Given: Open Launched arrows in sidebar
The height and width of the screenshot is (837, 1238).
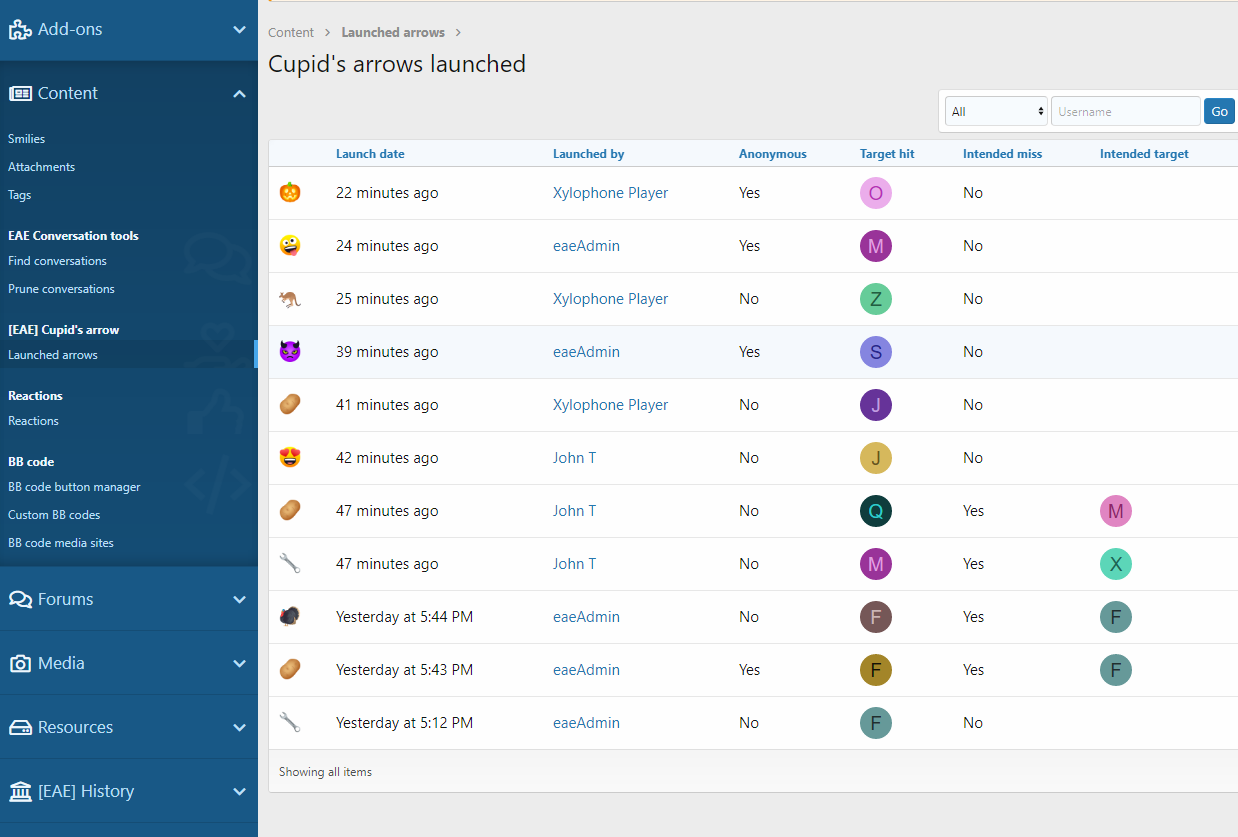Looking at the screenshot, I should 53,355.
